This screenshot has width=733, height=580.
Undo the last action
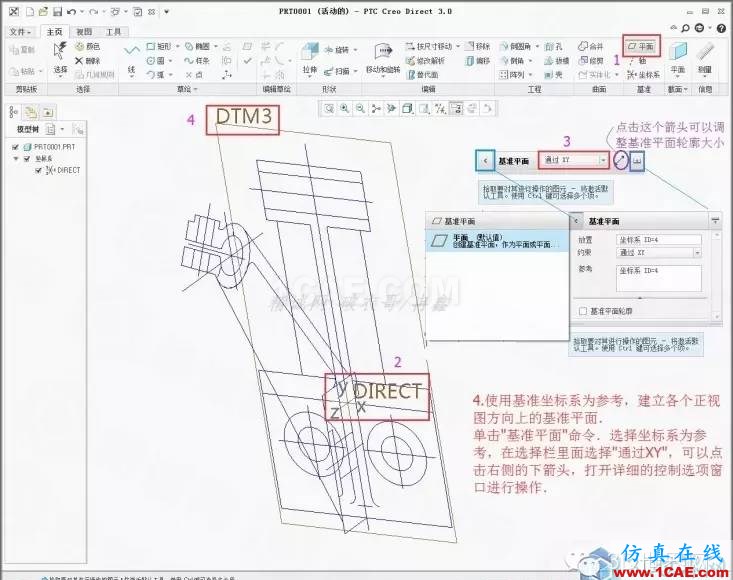tap(72, 12)
